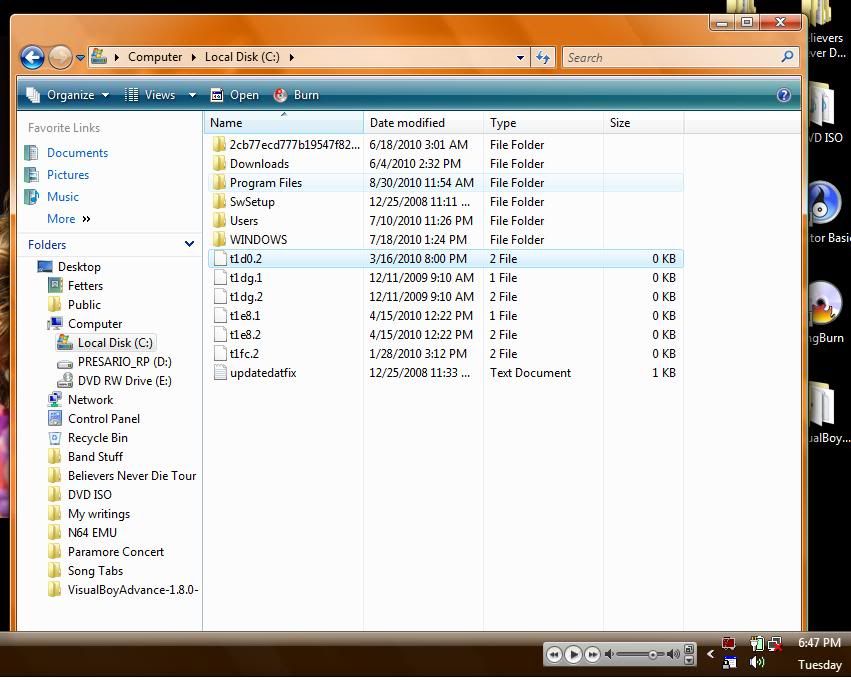Select PRESARIO_RP (D:) drive in tree
The height and width of the screenshot is (682, 851).
click(x=124, y=362)
